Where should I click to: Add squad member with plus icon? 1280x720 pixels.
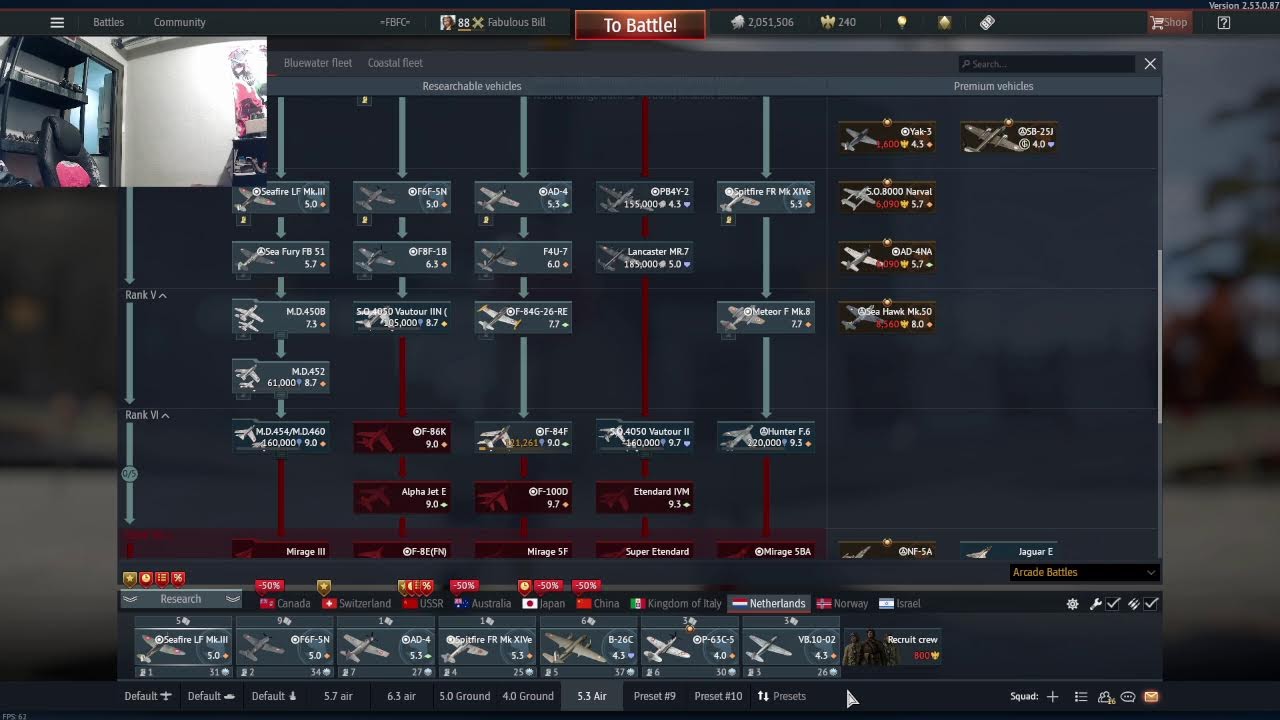(x=1052, y=696)
